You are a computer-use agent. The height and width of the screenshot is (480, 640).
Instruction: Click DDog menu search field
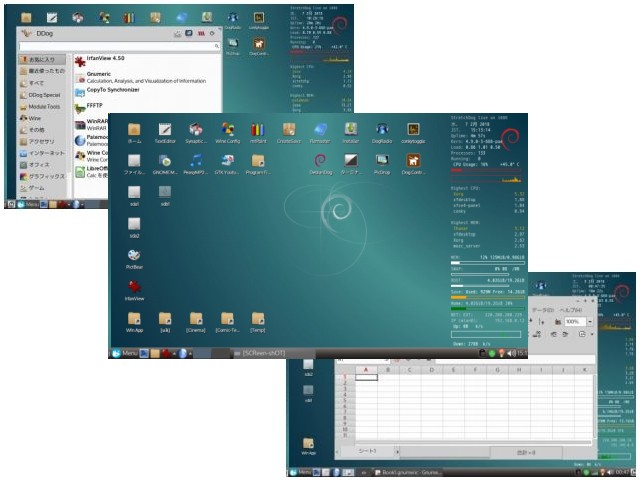[120, 47]
